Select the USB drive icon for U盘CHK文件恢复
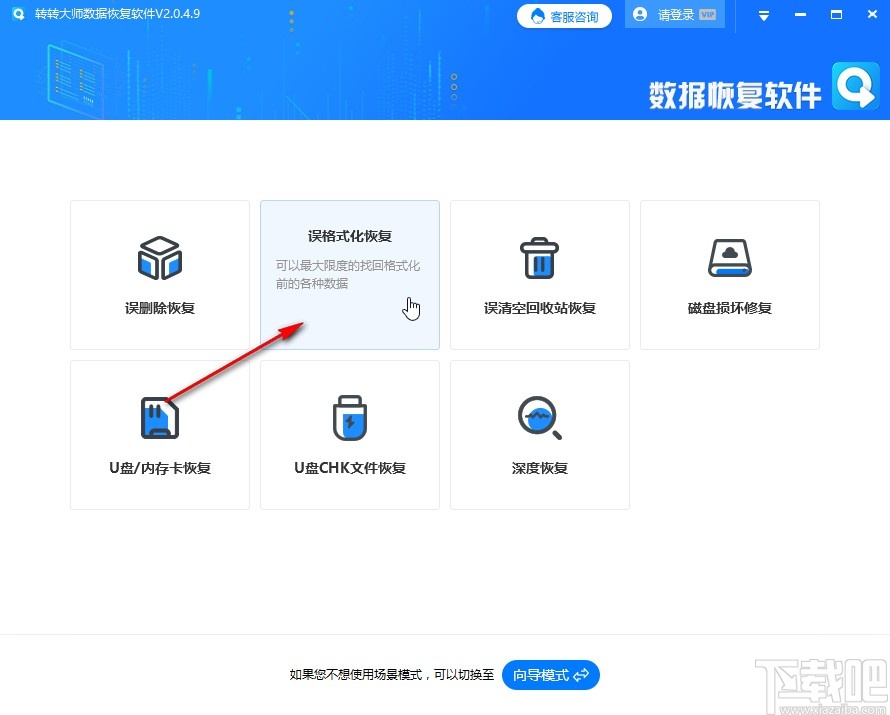This screenshot has height=715, width=890. tap(349, 418)
